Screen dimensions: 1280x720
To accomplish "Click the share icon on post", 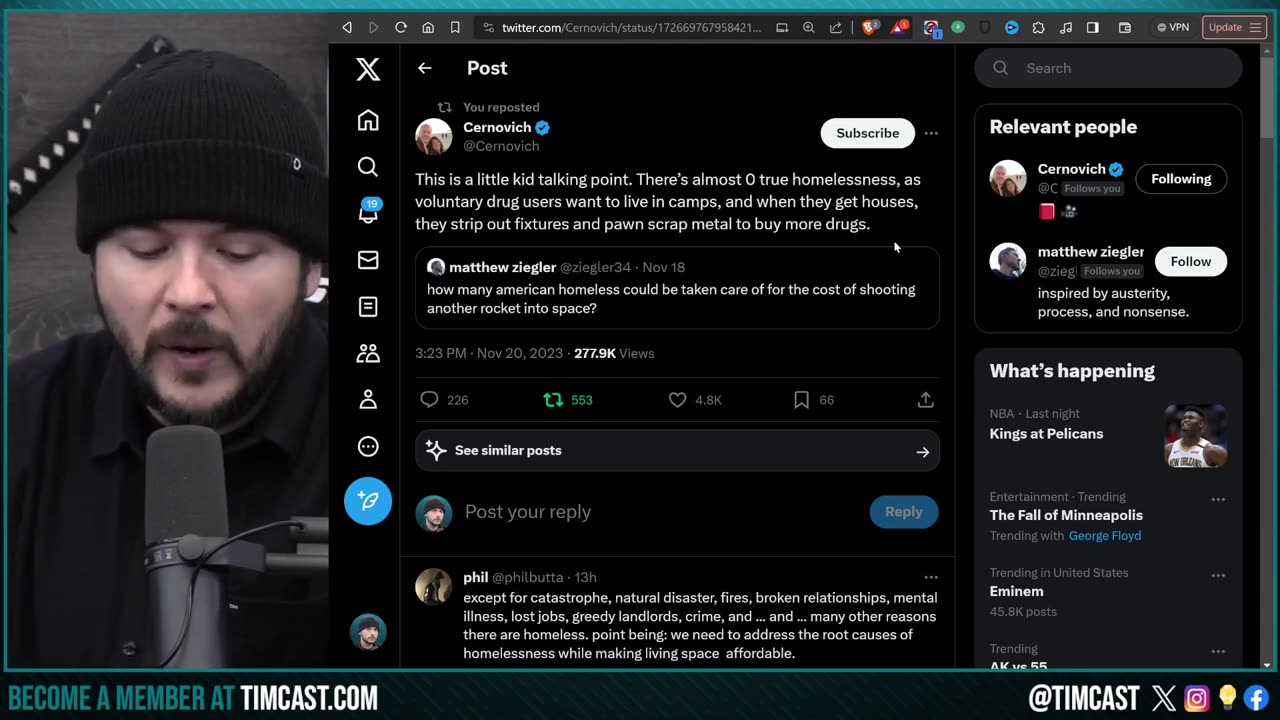I will [x=925, y=400].
